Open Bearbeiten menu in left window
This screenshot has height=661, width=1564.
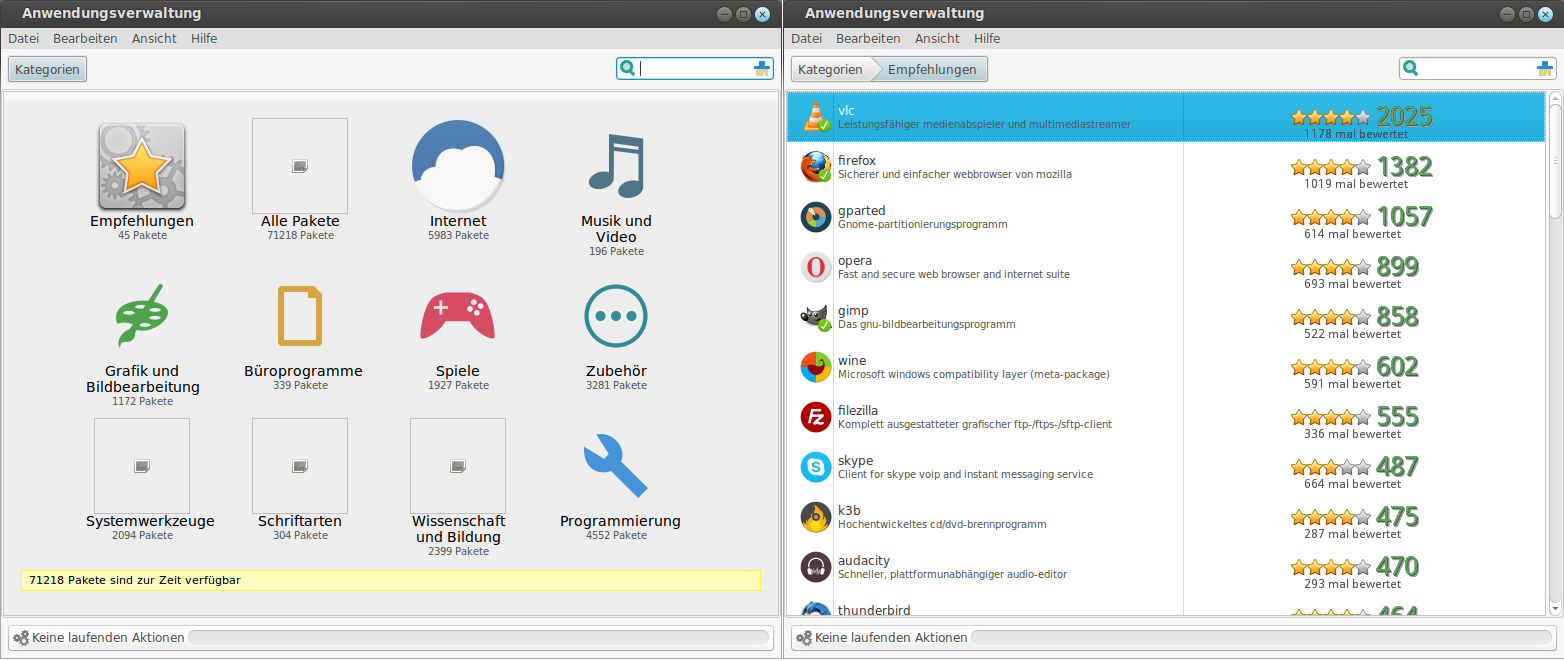(x=85, y=38)
